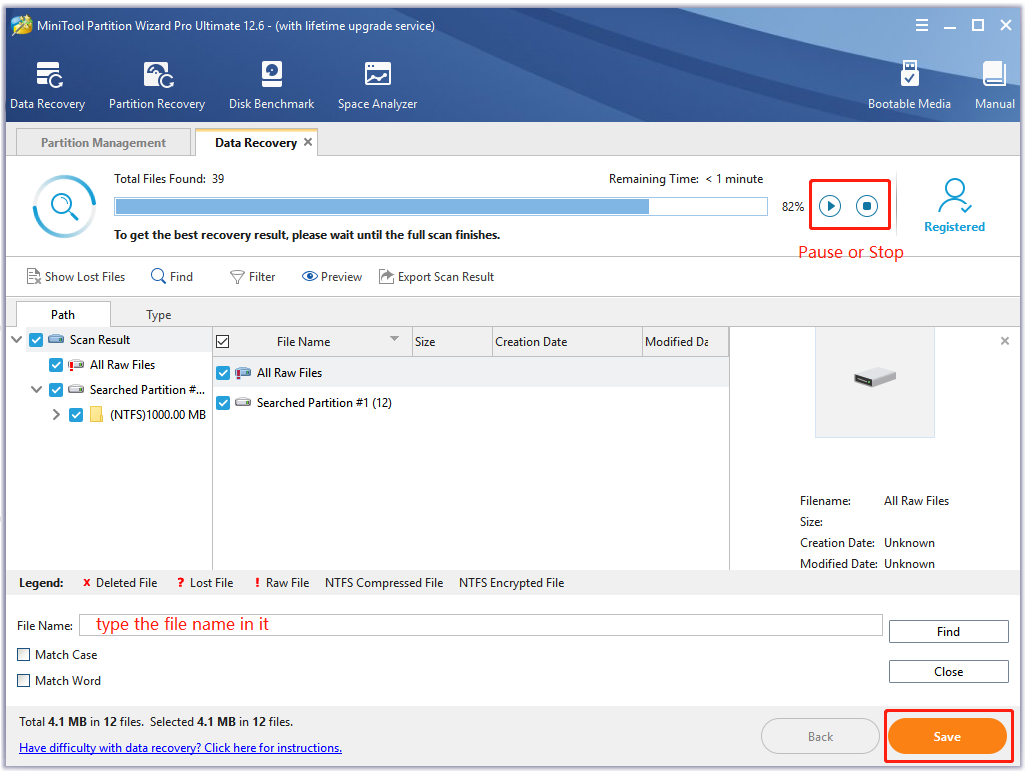Open the Find tool in toolbar
This screenshot has width=1030, height=772.
[172, 277]
